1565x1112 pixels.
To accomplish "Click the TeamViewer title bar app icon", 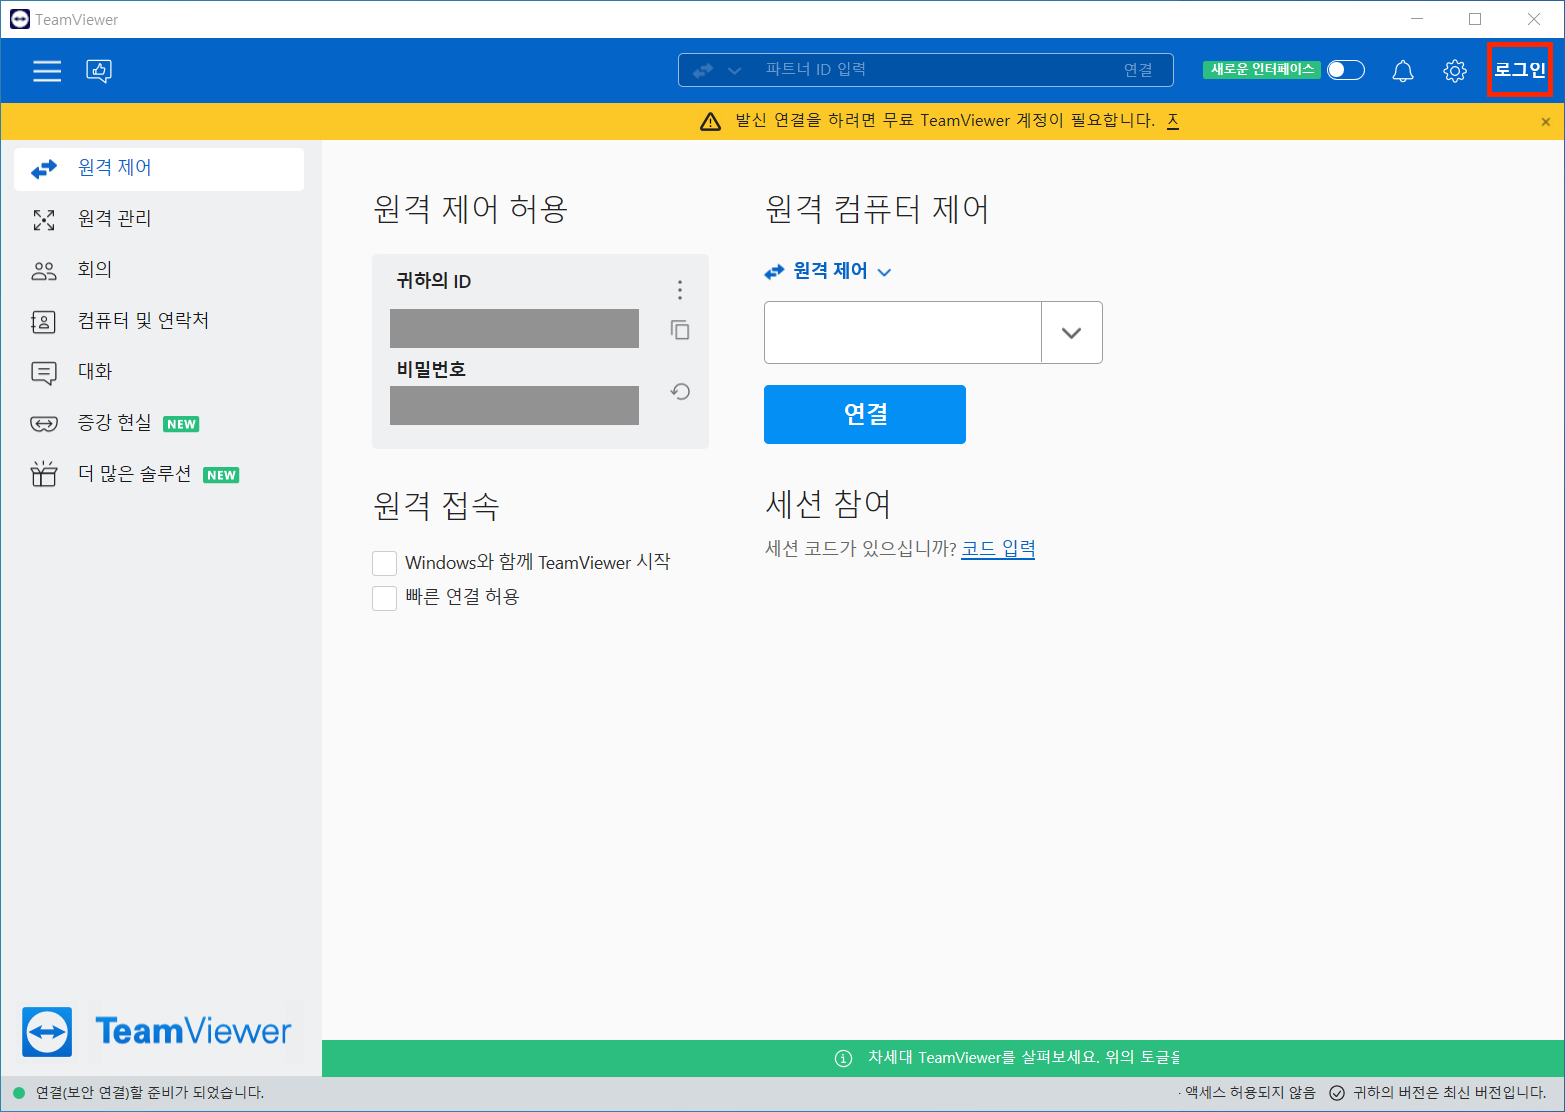I will coord(19,19).
